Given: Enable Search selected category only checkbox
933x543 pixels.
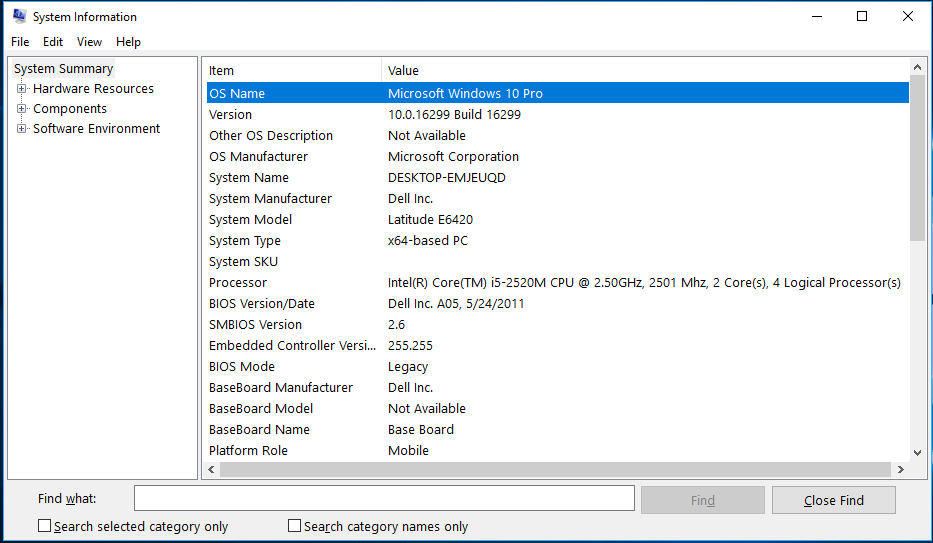Looking at the screenshot, I should [x=44, y=526].
